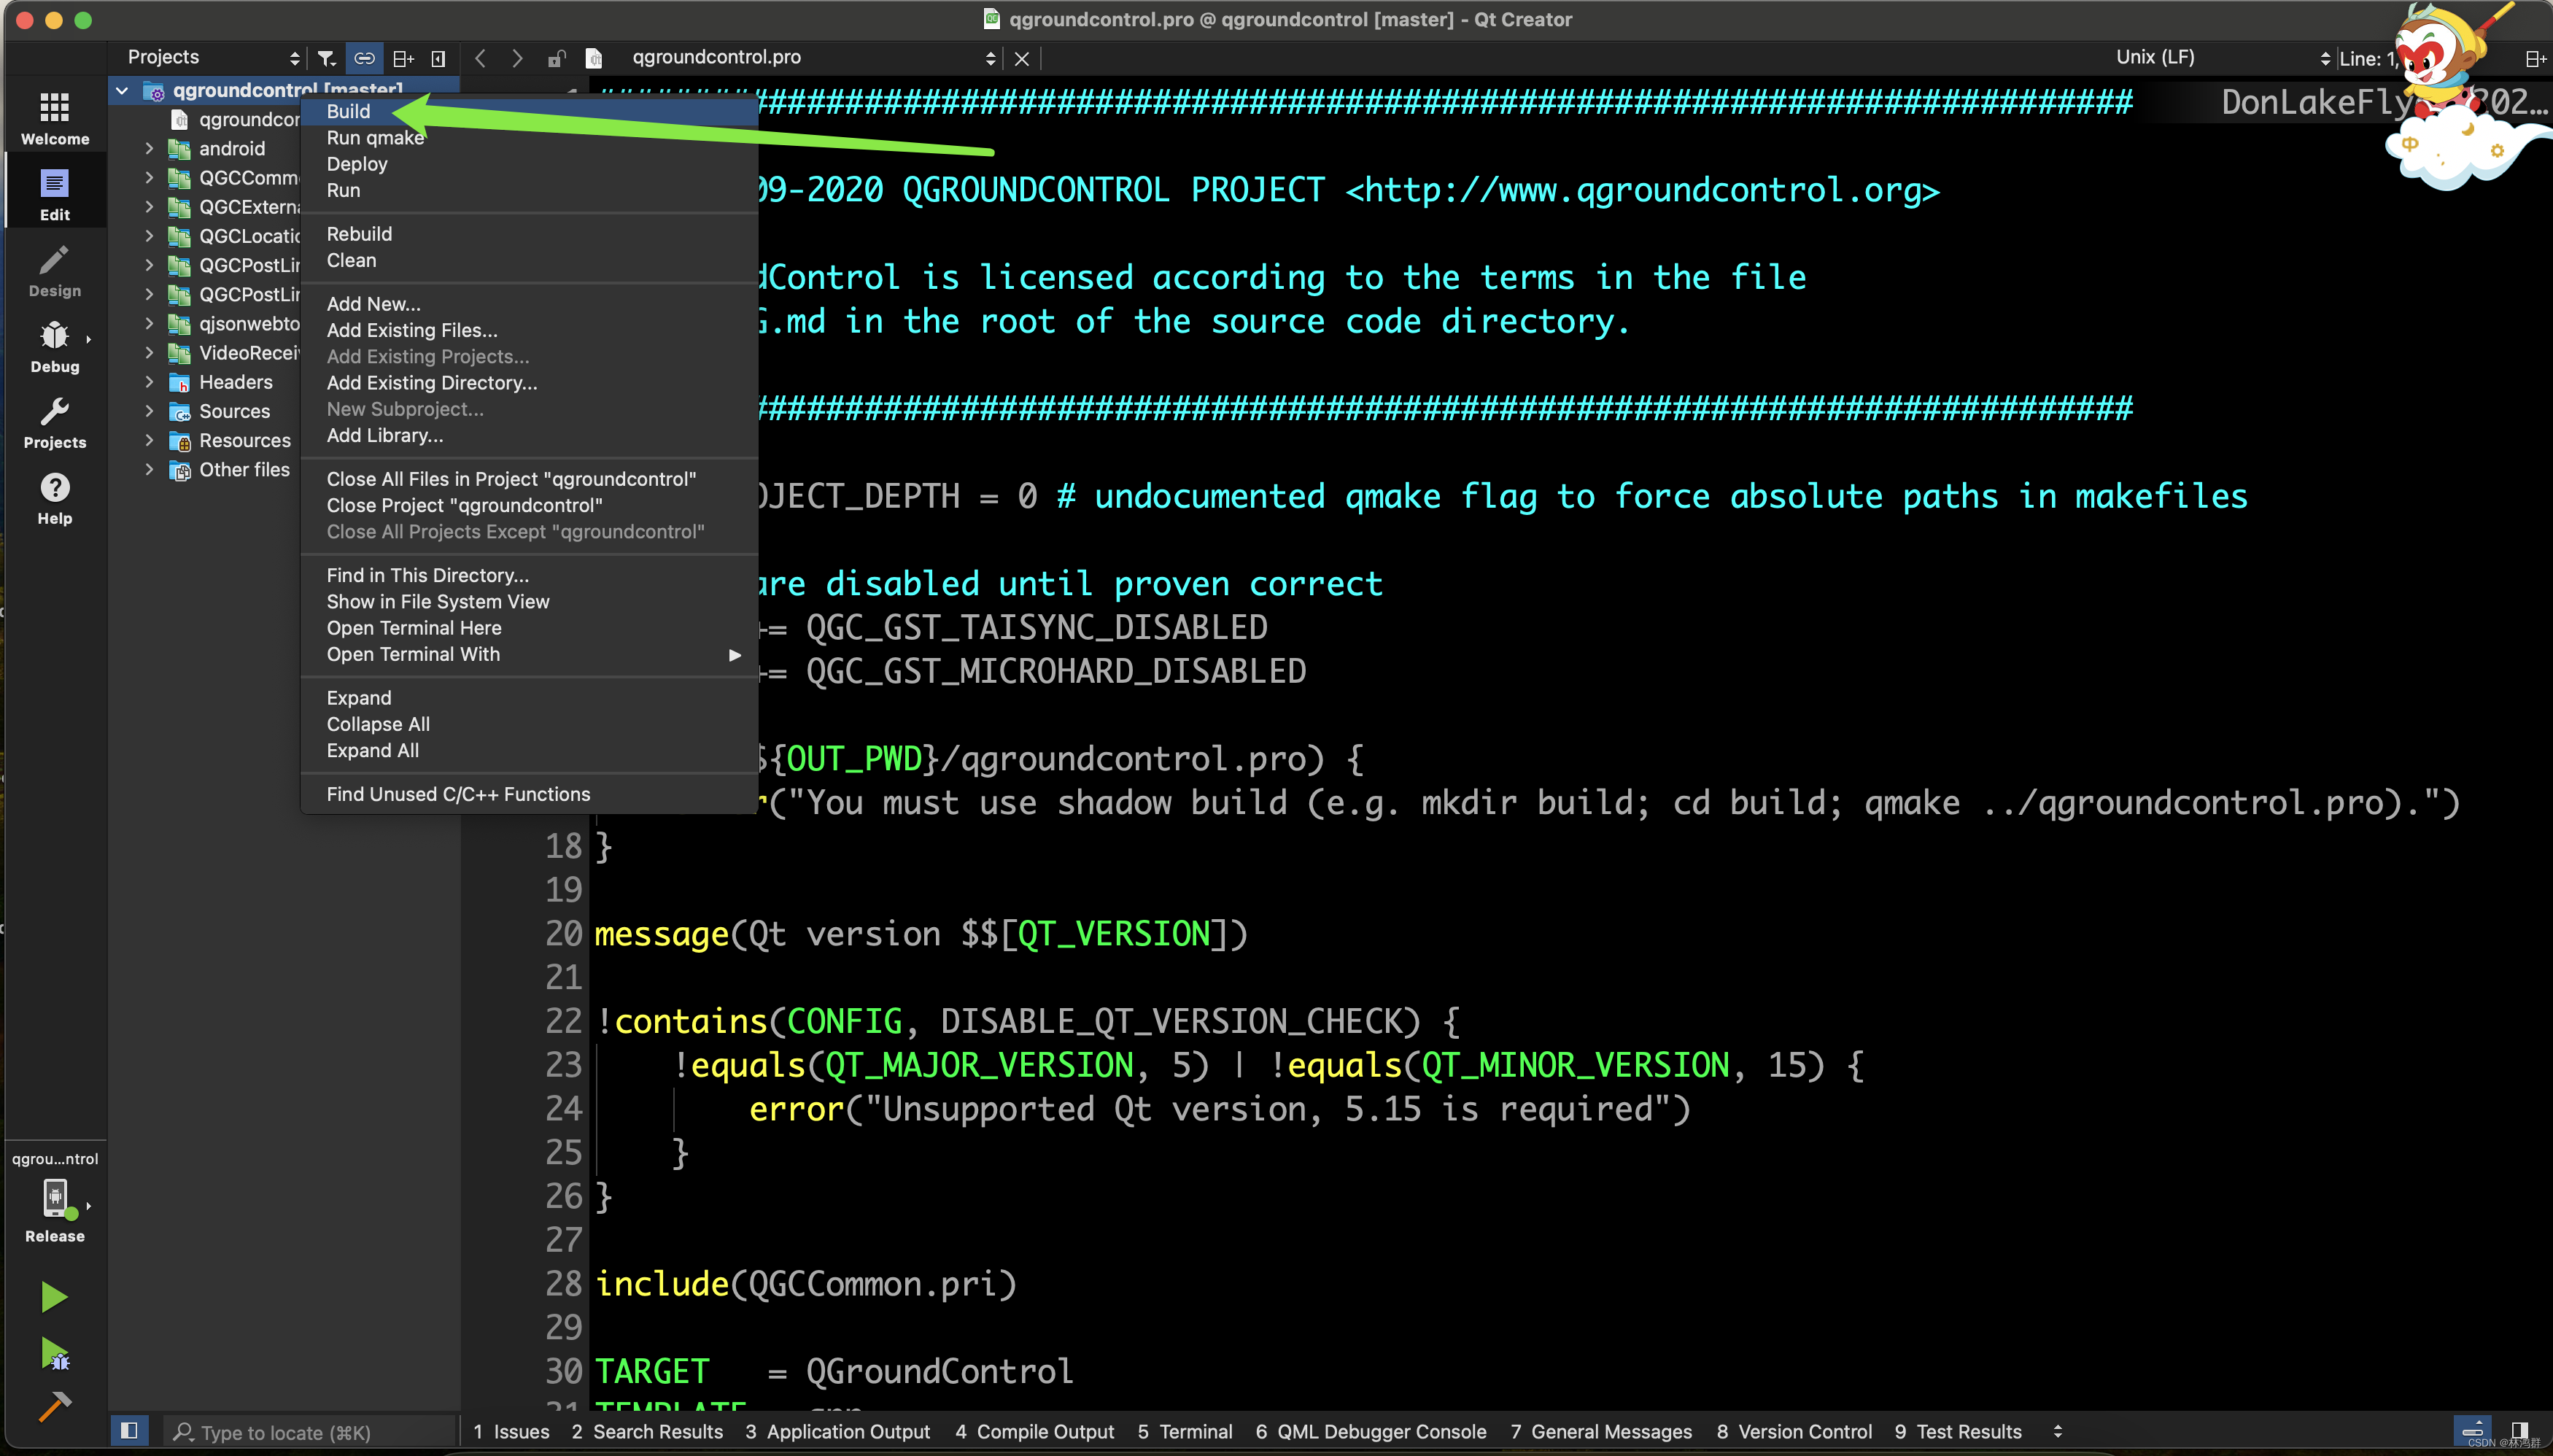
Task: Expand the Resources node
Action: (x=149, y=440)
